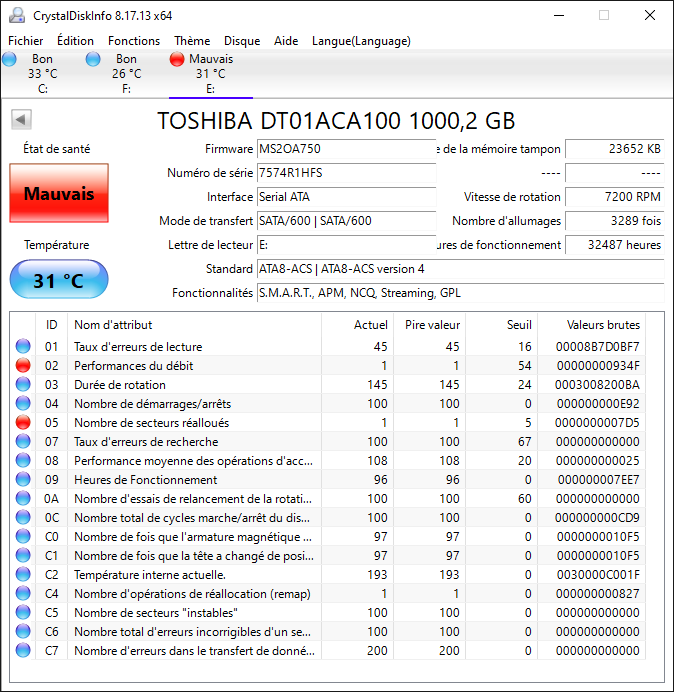Click the 31 °C temperature button

coord(59,279)
